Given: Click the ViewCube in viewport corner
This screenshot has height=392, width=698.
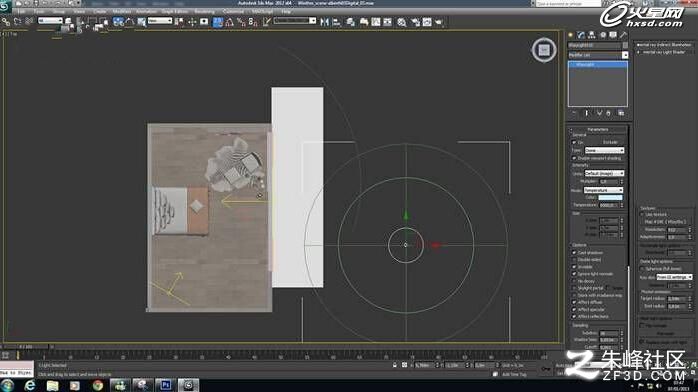Looking at the screenshot, I should click(544, 50).
